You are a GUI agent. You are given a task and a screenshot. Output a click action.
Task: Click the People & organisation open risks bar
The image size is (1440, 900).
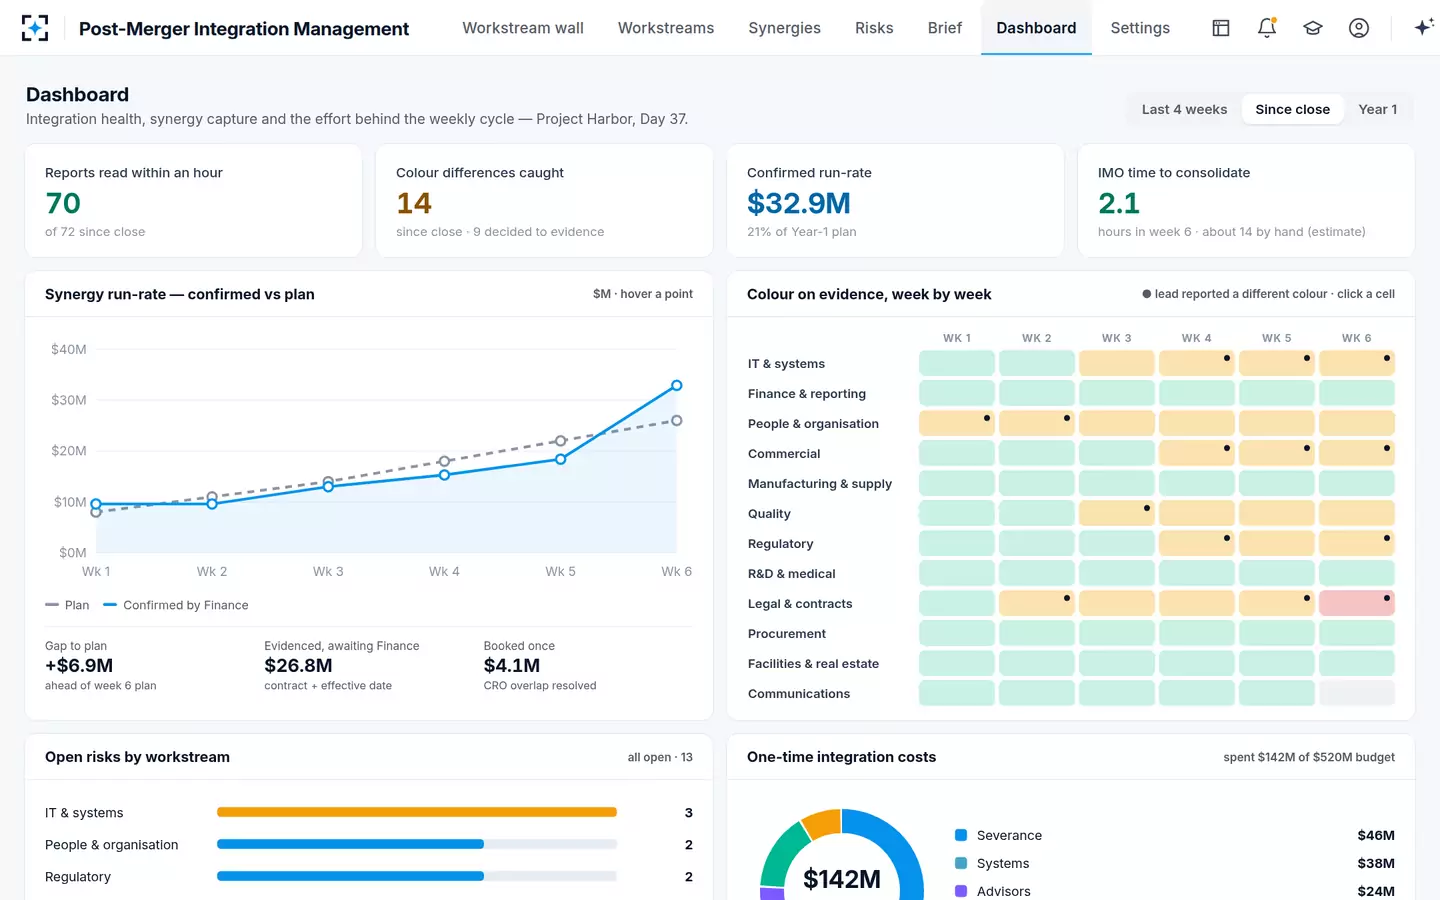417,844
